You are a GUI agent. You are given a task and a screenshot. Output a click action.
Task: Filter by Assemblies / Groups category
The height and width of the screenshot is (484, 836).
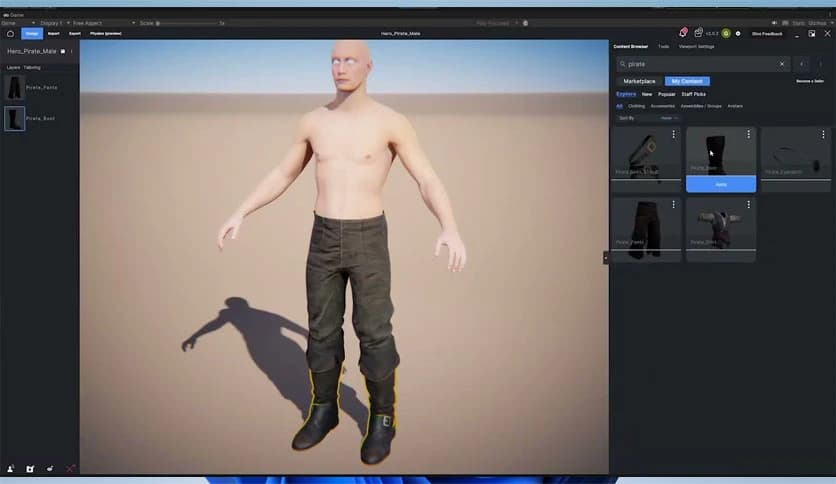click(x=701, y=106)
